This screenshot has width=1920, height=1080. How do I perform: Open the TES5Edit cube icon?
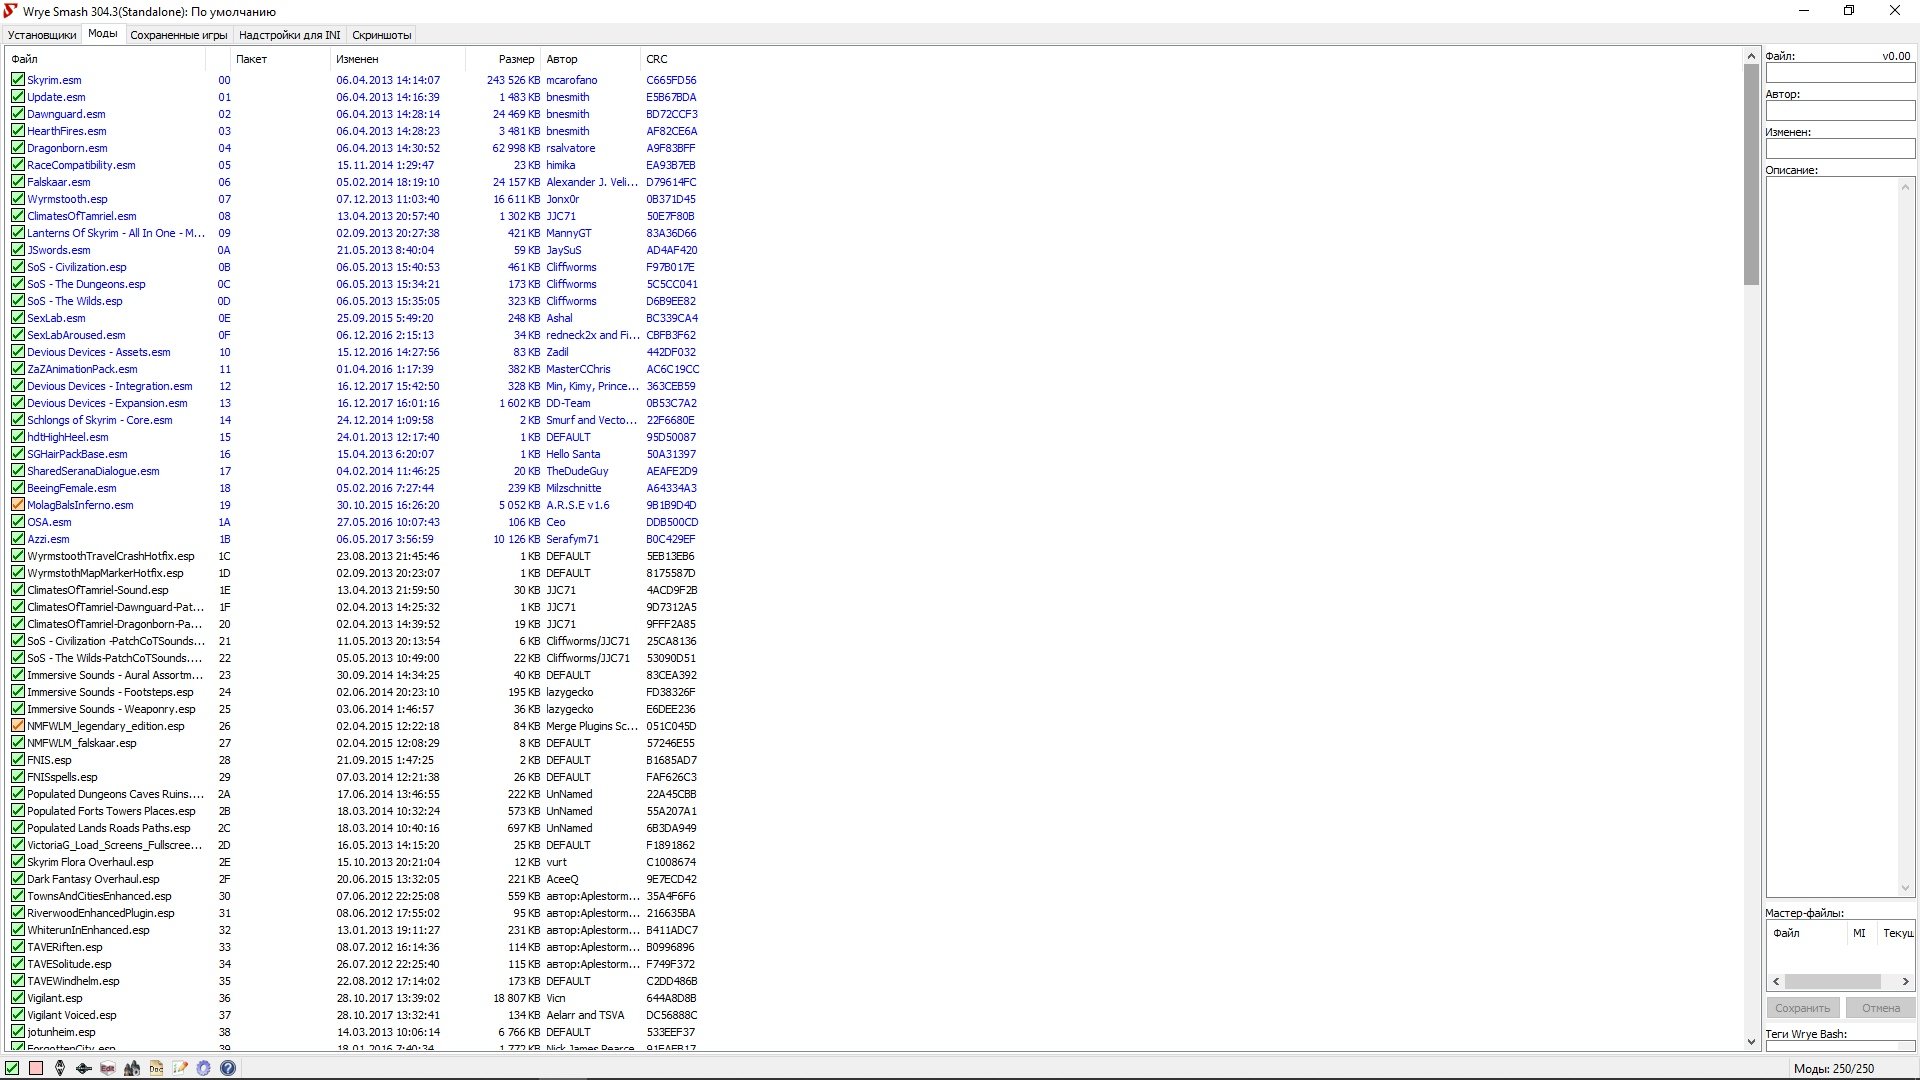click(108, 1068)
